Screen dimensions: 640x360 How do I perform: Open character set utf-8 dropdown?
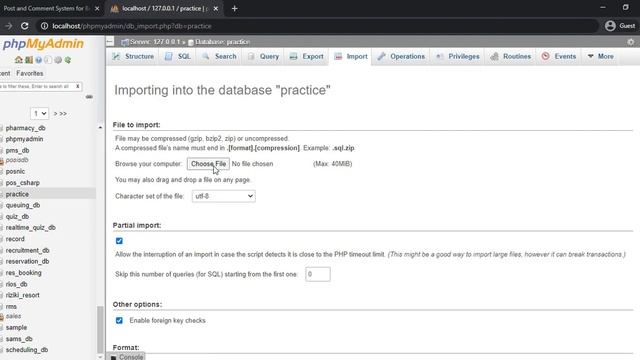point(224,196)
